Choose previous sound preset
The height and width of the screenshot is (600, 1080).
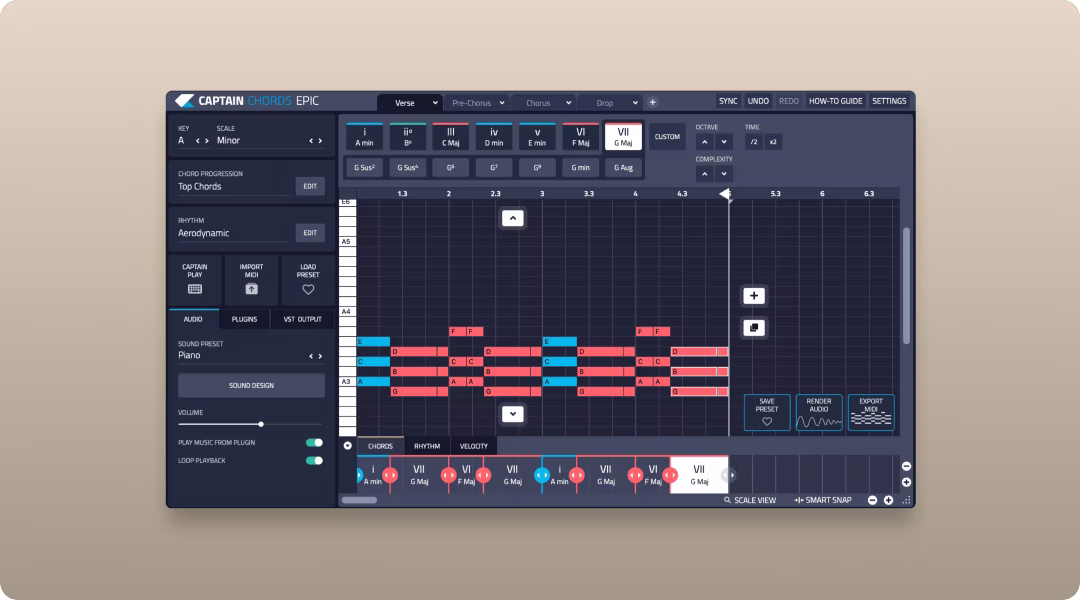(311, 356)
